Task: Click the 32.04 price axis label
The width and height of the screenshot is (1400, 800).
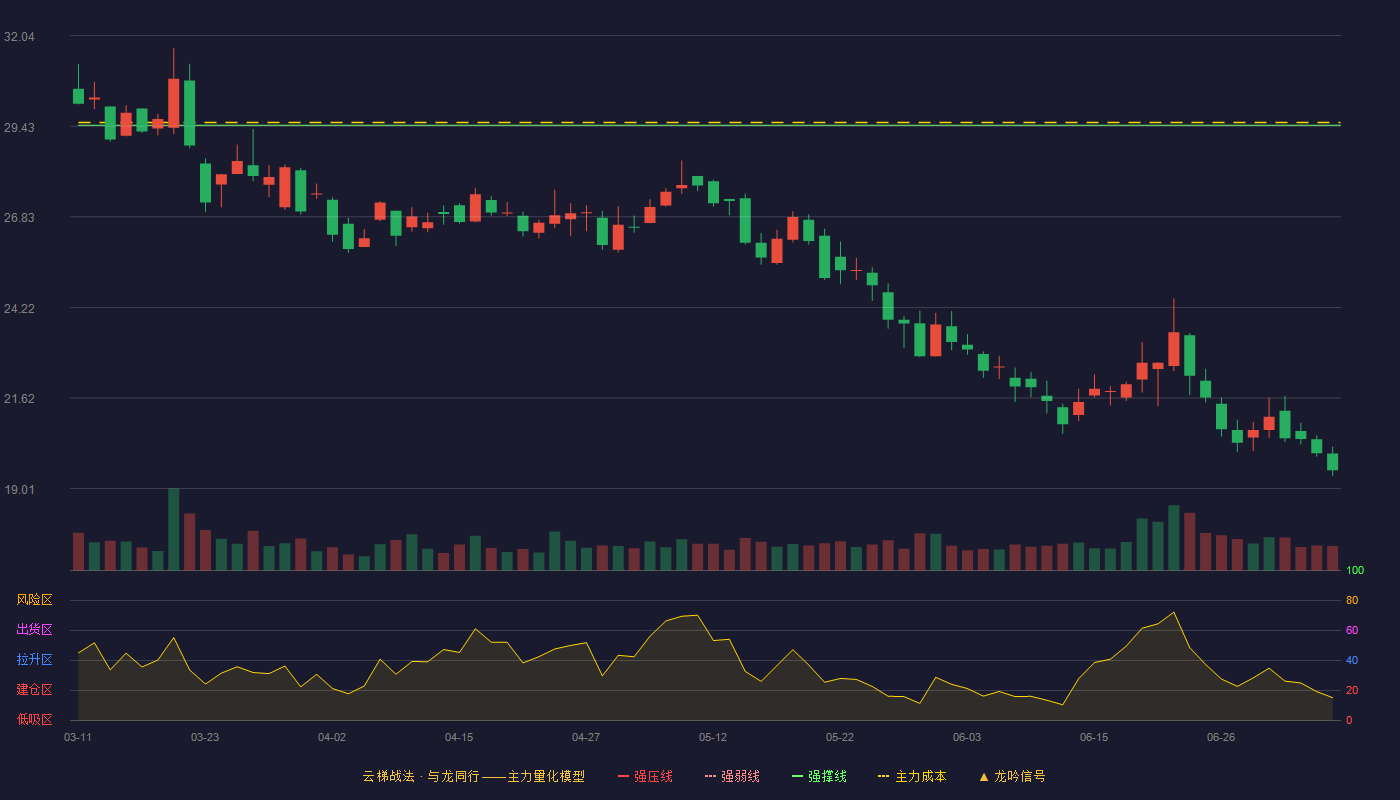Action: click(x=19, y=37)
